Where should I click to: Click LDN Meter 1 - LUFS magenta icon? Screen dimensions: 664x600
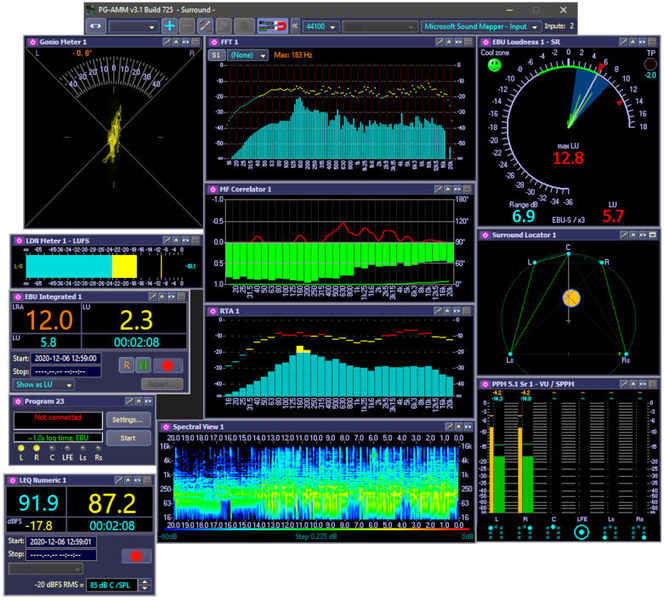pos(19,241)
